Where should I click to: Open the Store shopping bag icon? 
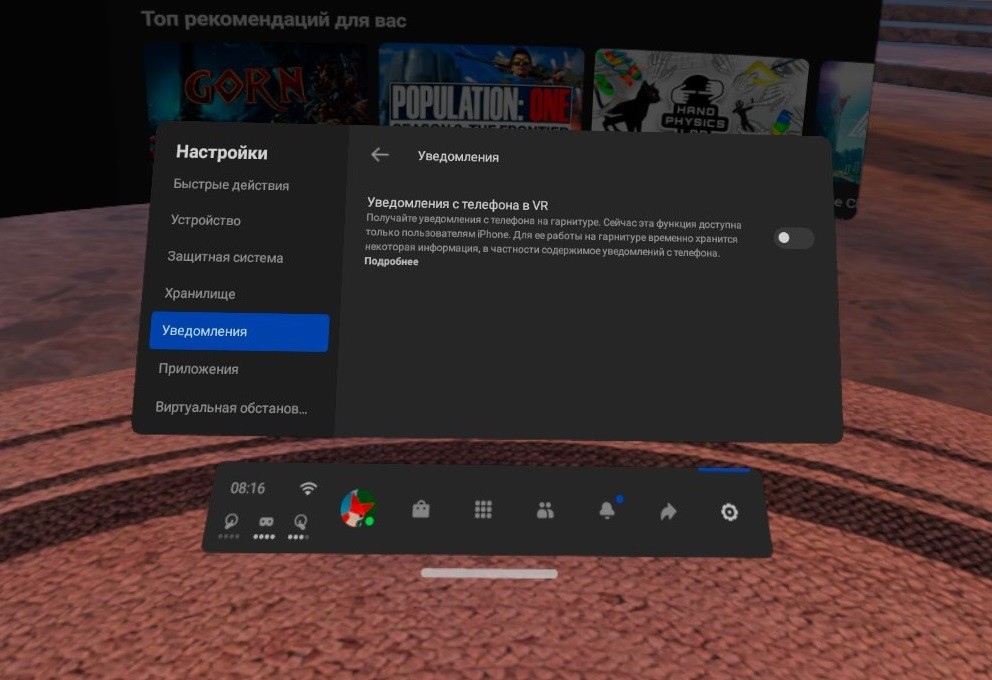421,510
